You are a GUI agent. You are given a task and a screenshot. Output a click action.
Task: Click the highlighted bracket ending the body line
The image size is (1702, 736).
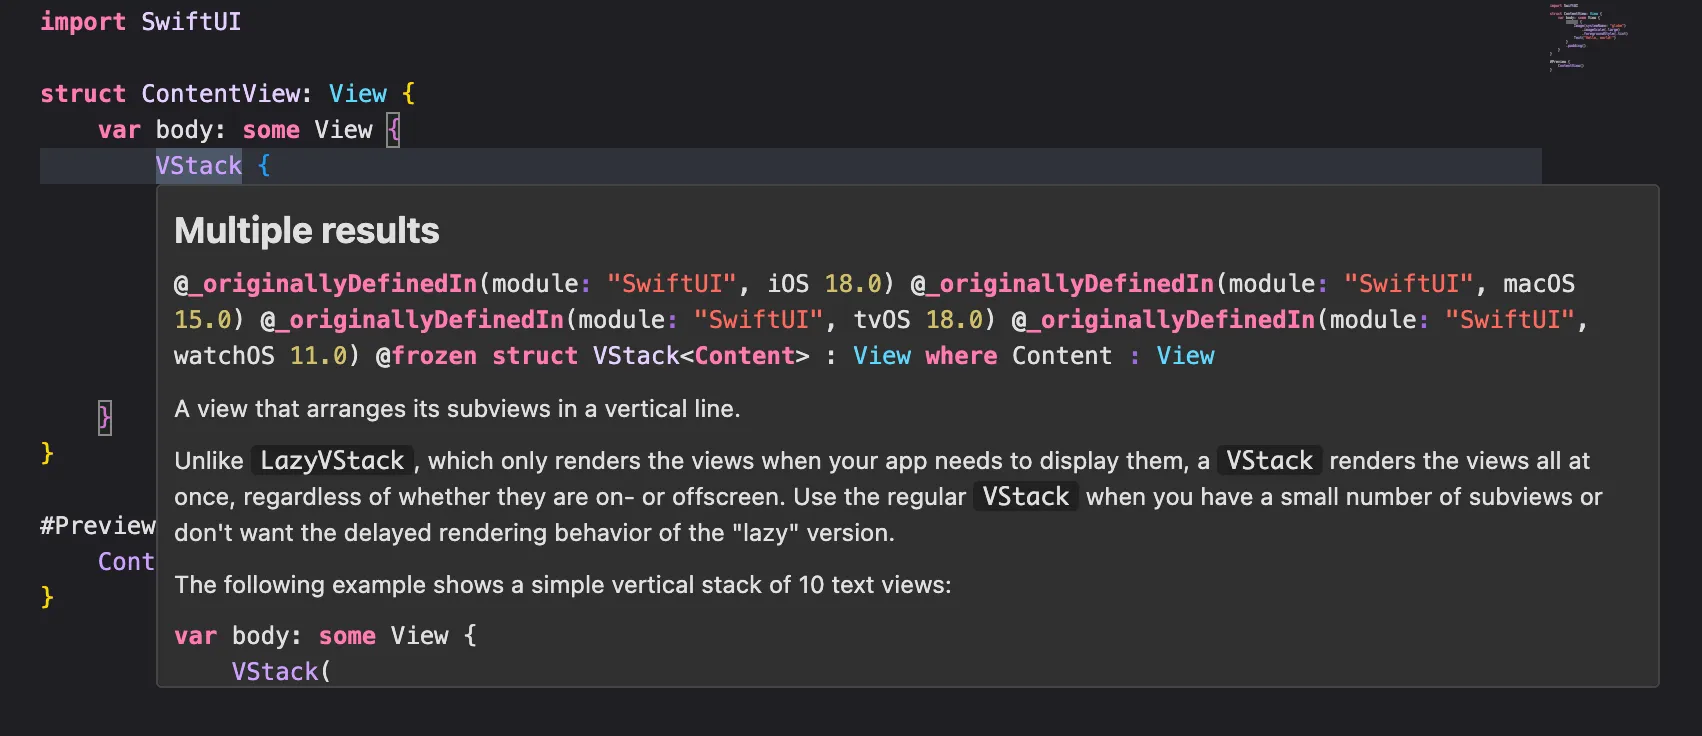coord(393,130)
